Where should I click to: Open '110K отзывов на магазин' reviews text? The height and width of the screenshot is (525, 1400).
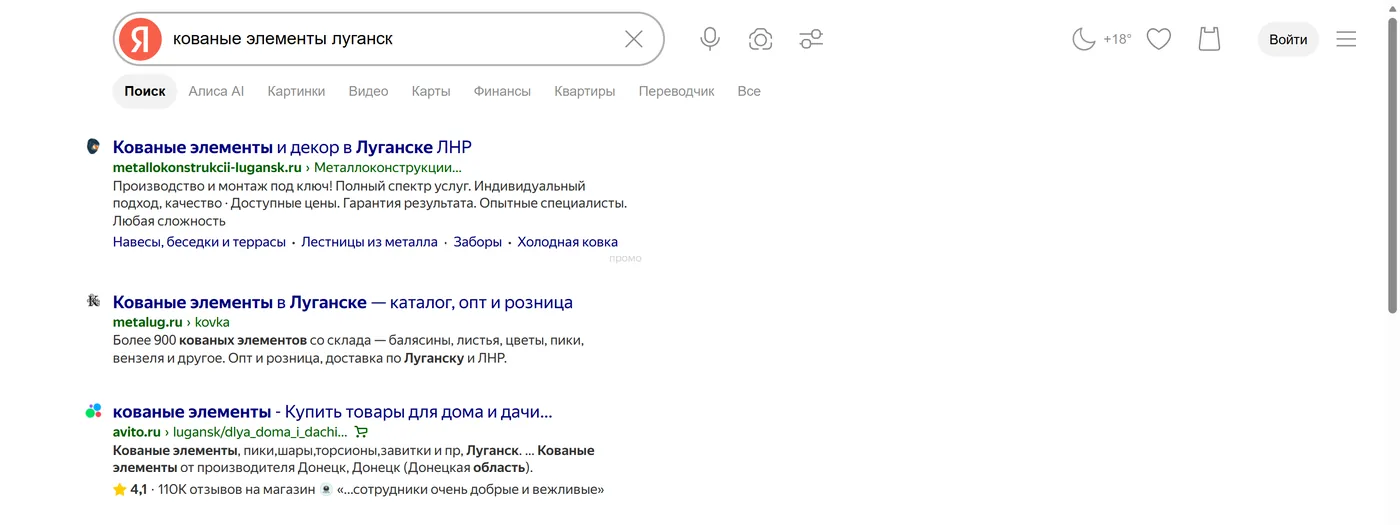click(236, 490)
